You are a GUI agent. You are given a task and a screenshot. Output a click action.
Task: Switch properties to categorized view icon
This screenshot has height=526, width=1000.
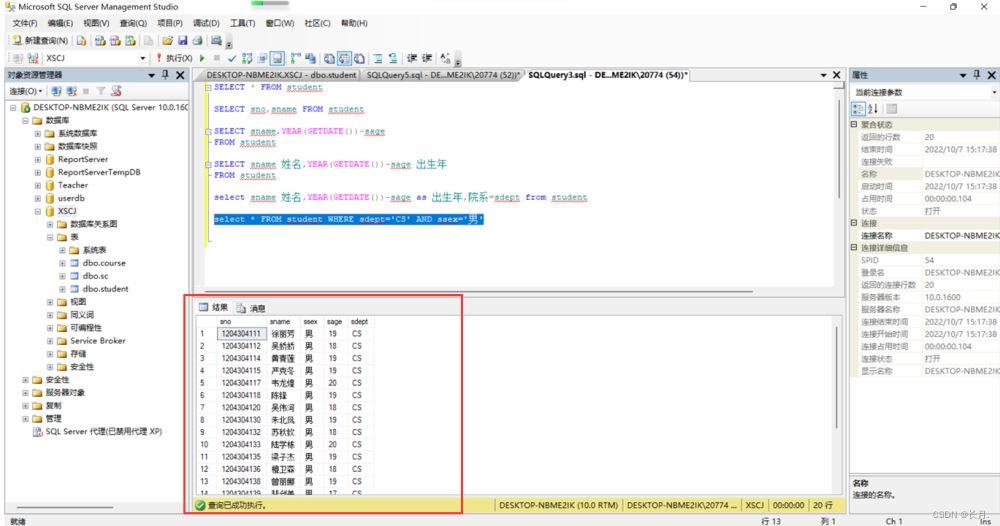858,108
